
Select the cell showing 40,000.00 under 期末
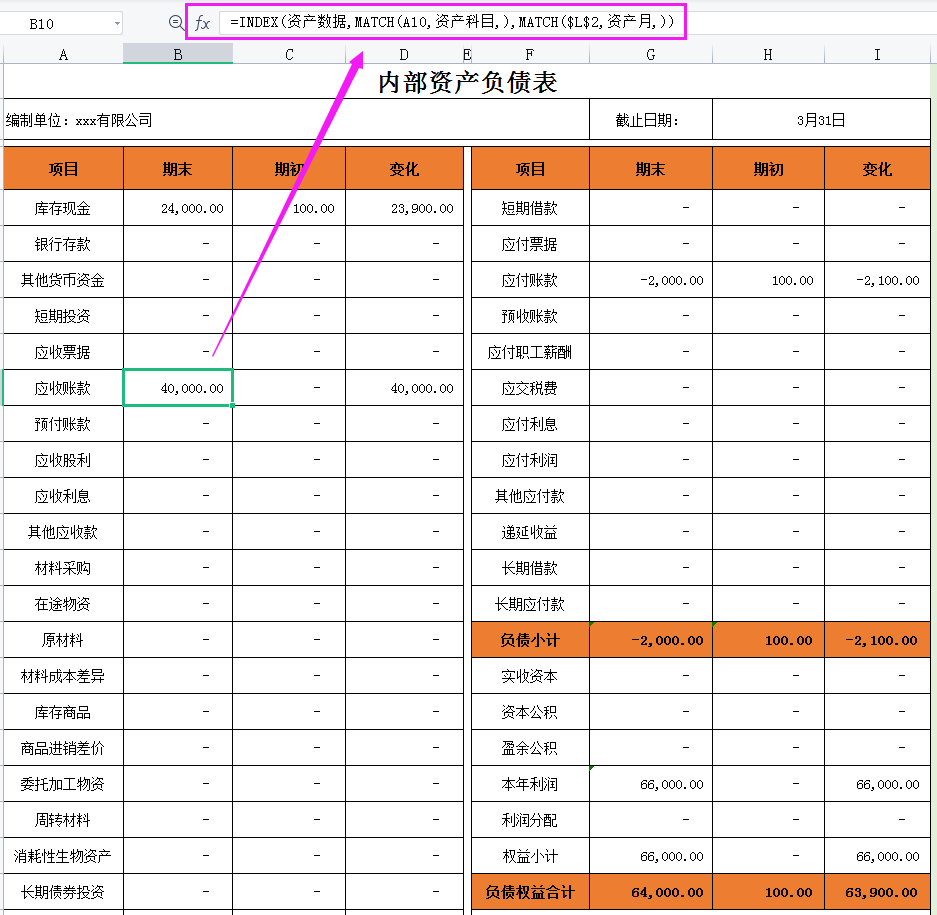pos(177,388)
